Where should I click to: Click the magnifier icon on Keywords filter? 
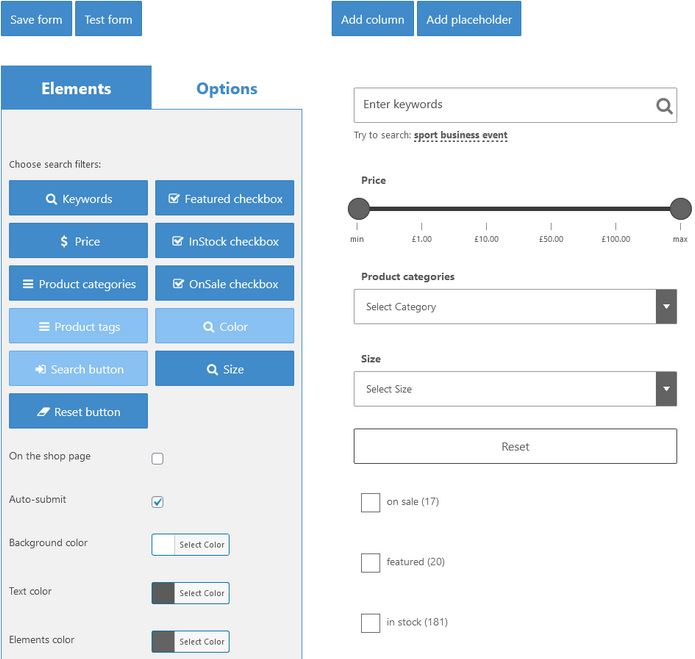tap(51, 199)
